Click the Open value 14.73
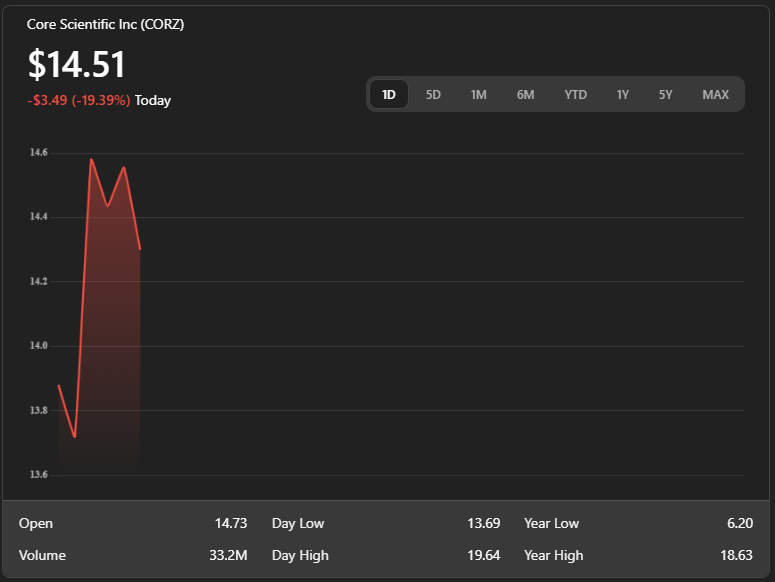 [230, 523]
